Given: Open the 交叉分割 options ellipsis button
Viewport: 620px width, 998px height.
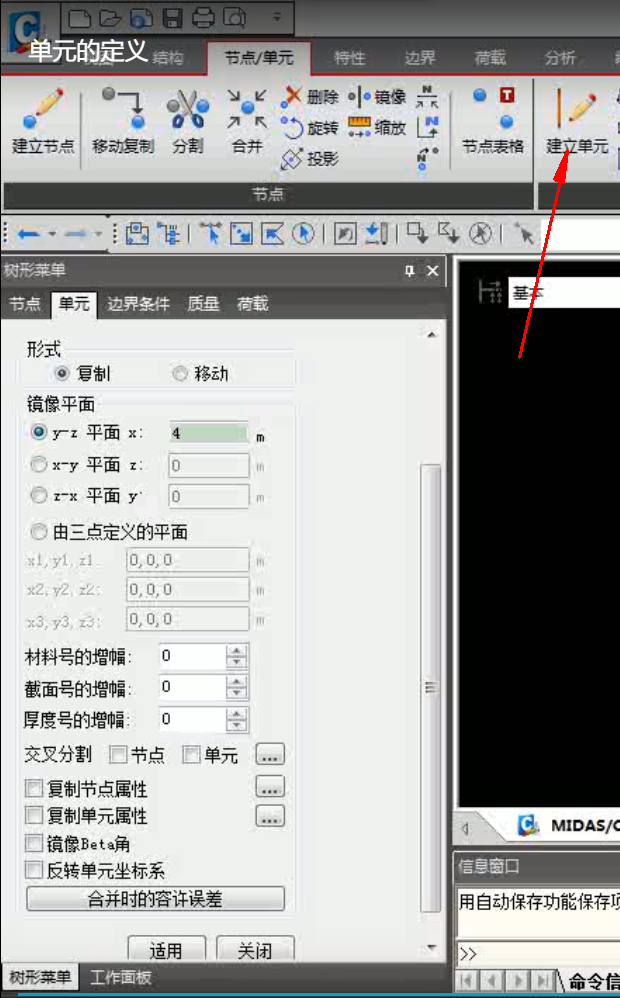Looking at the screenshot, I should tap(270, 755).
